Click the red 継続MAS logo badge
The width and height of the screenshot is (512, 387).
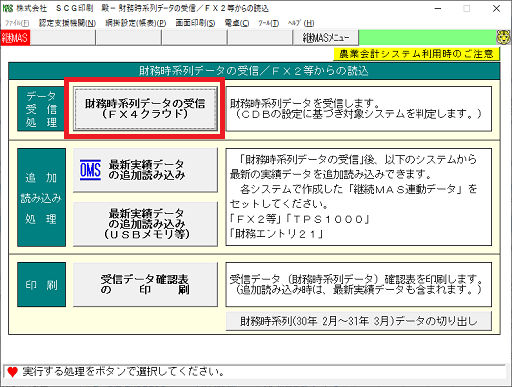click(x=15, y=38)
